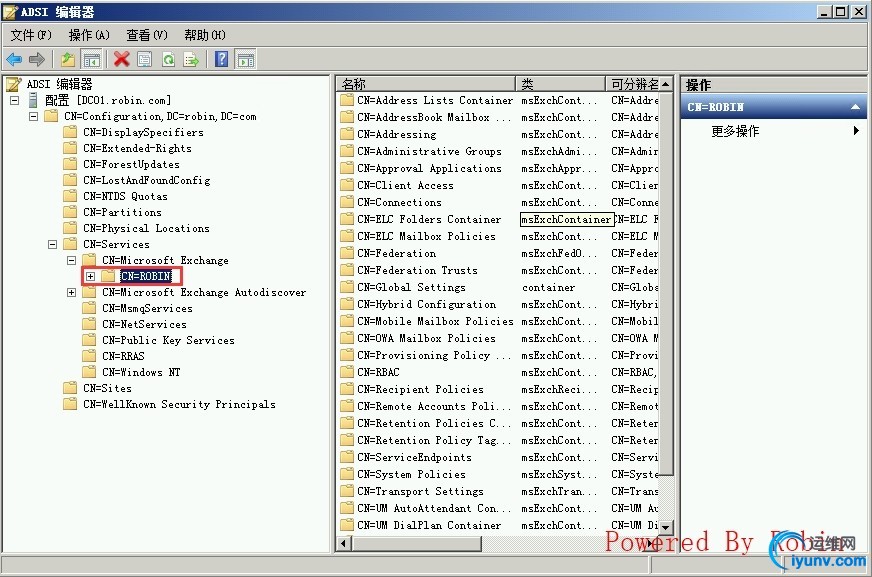The height and width of the screenshot is (577, 872).
Task: Click the CN=Global Settings folder icon
Action: (x=347, y=287)
